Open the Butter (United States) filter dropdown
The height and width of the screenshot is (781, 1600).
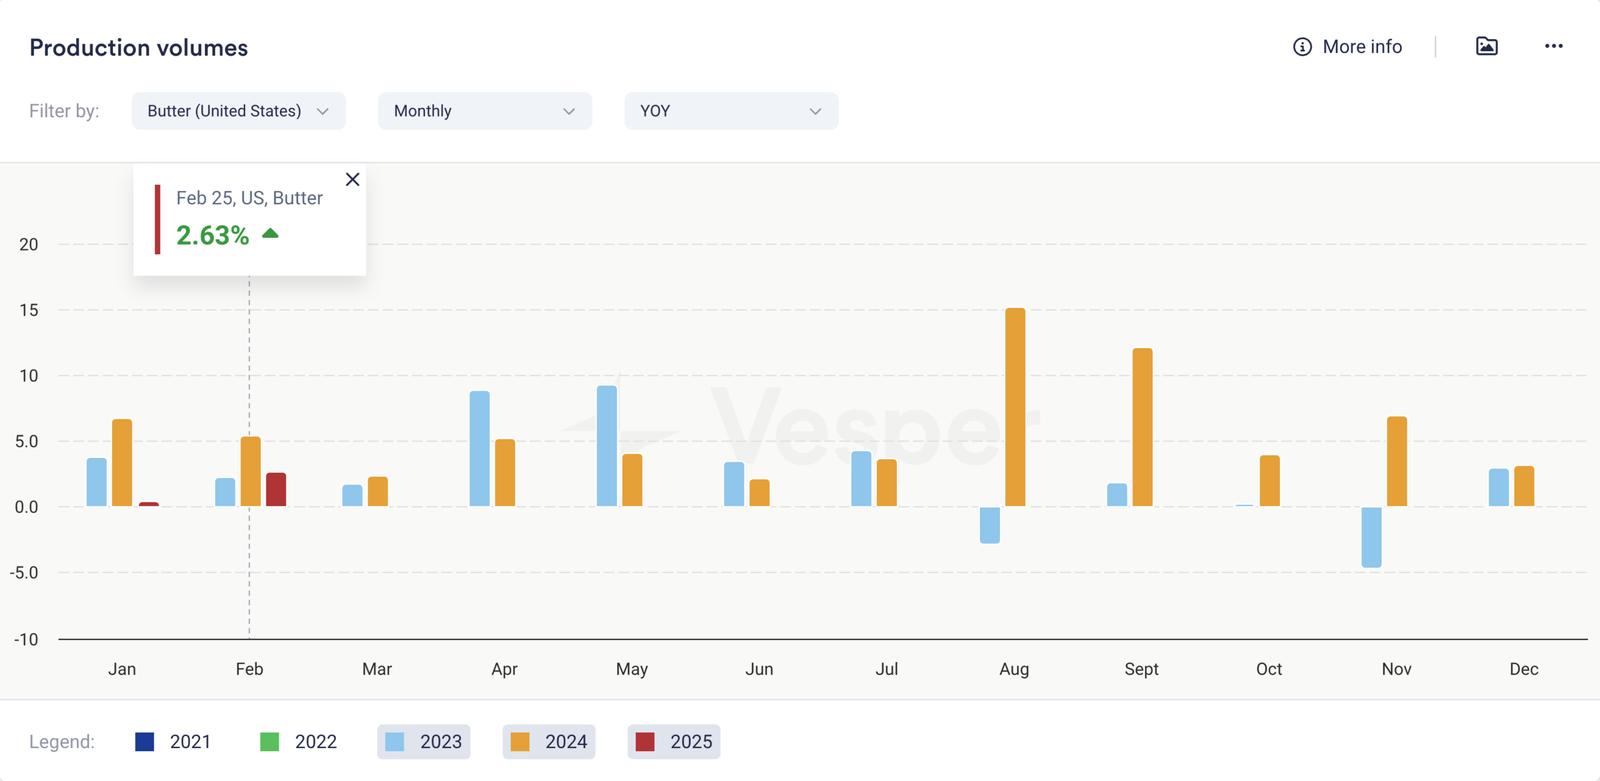click(238, 111)
